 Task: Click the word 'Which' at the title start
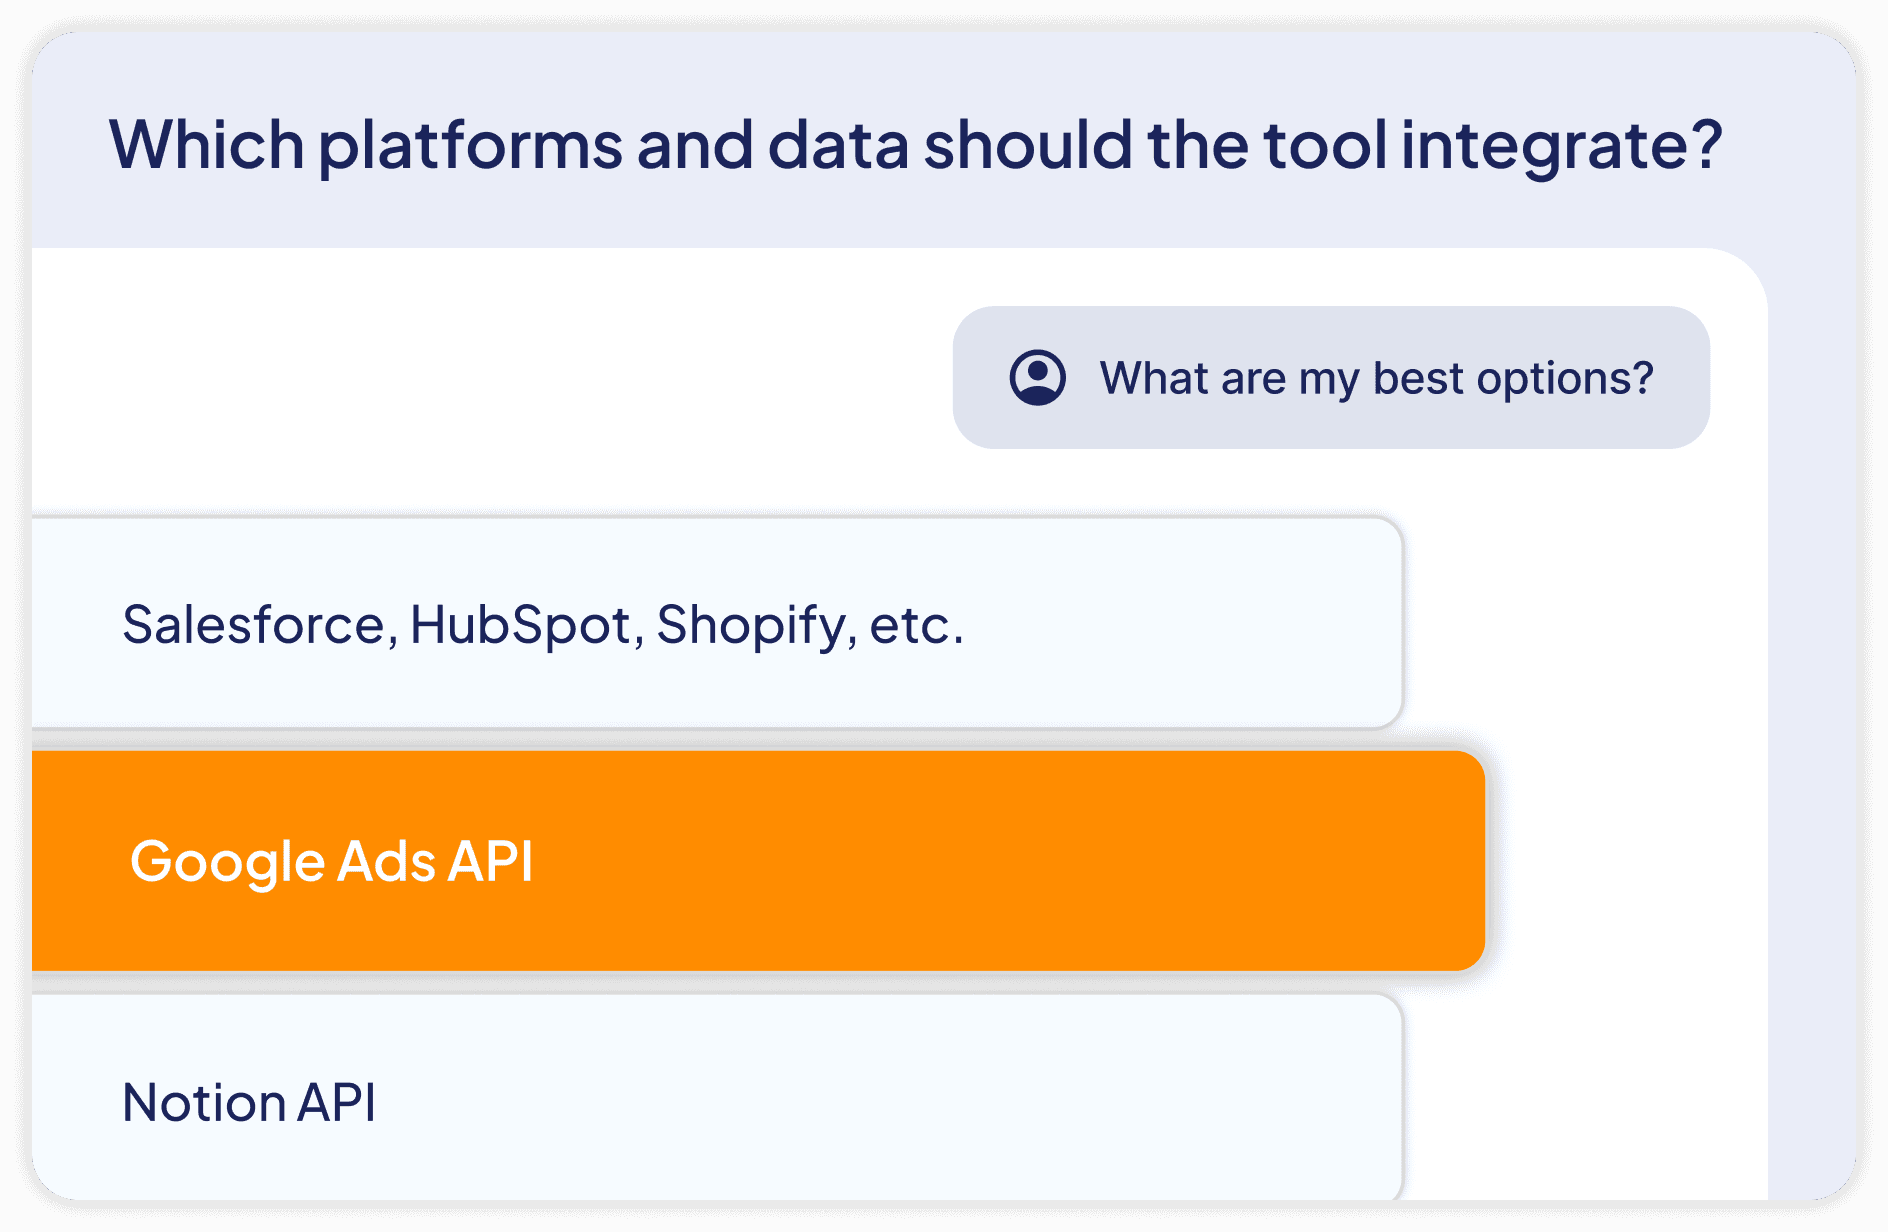[206, 145]
